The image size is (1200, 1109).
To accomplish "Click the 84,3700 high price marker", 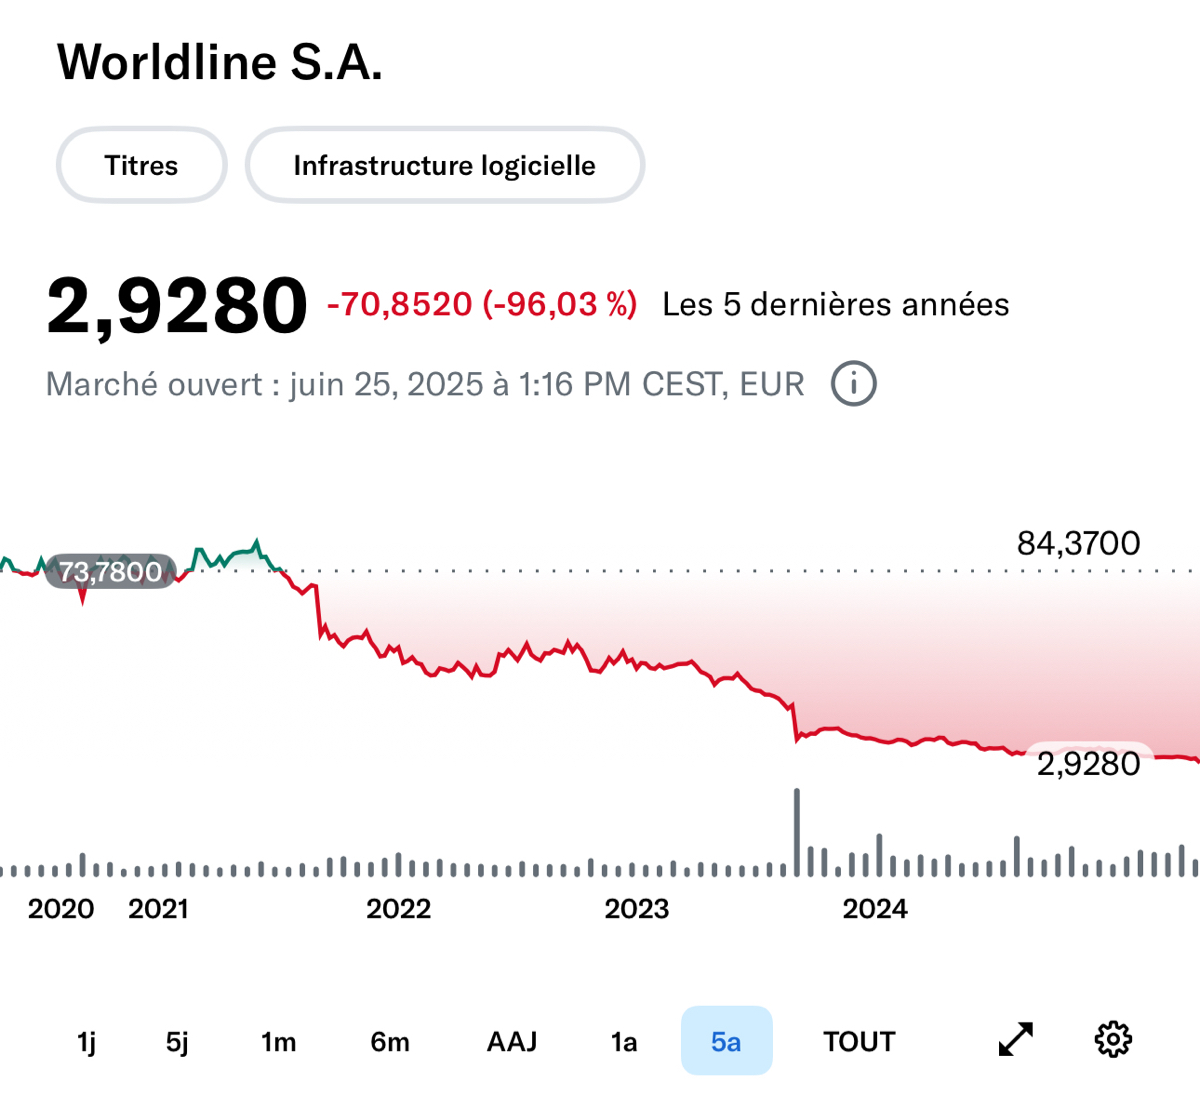I will pyautogui.click(x=1078, y=543).
